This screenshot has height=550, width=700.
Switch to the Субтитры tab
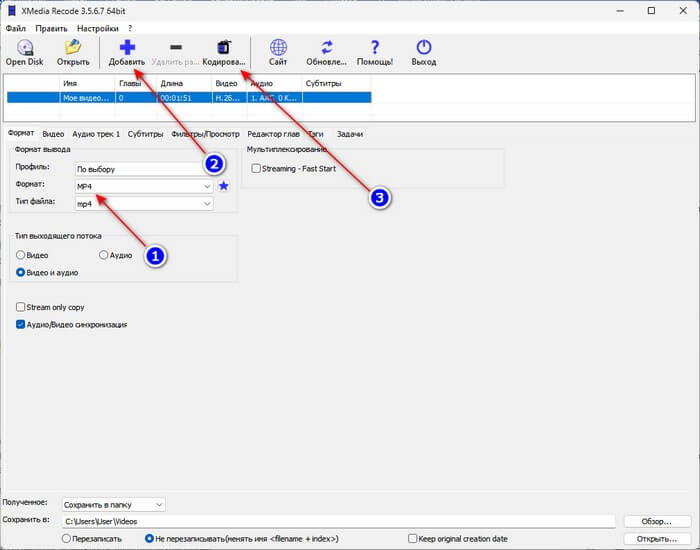click(x=145, y=133)
